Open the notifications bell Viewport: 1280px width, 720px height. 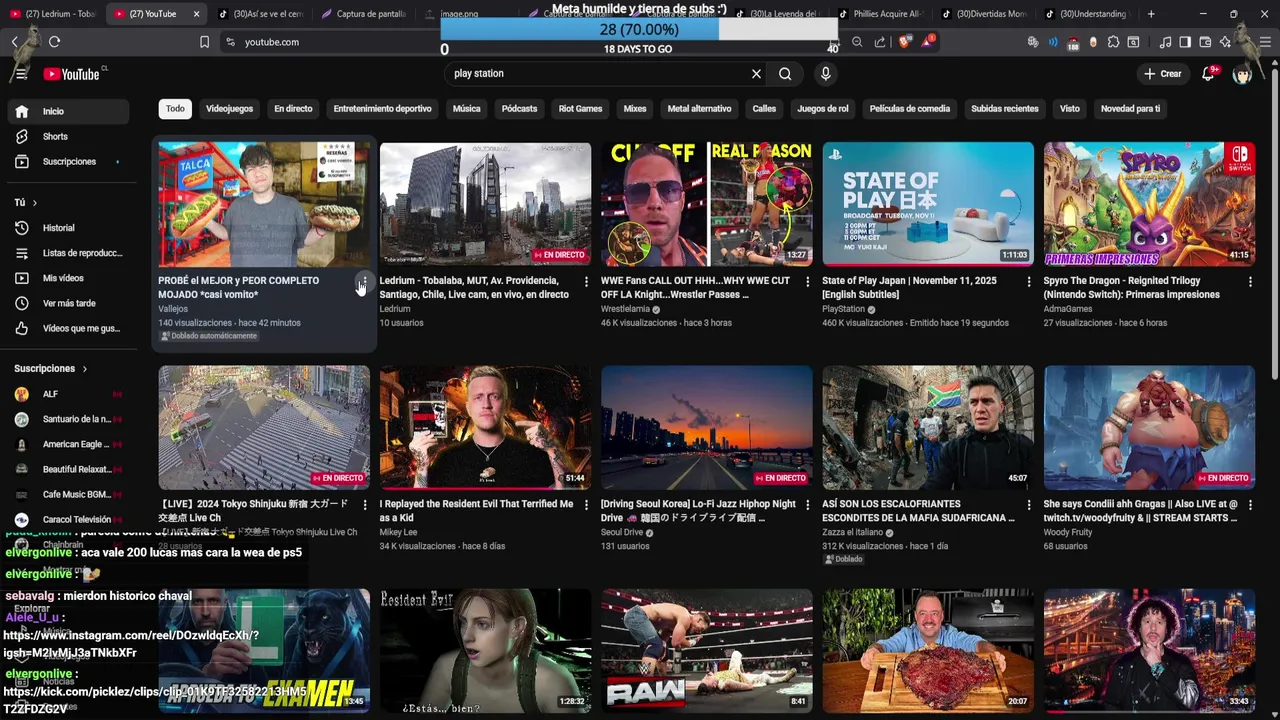(1208, 74)
